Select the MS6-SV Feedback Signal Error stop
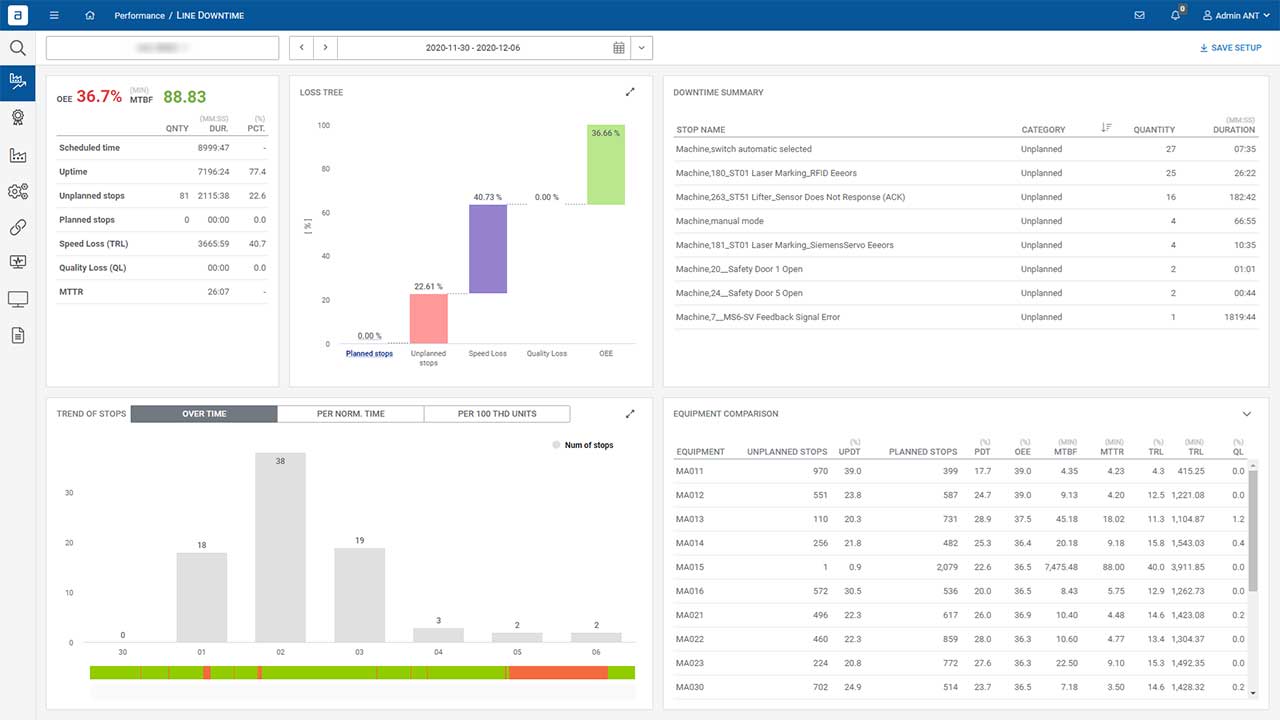This screenshot has height=720, width=1280. click(966, 317)
